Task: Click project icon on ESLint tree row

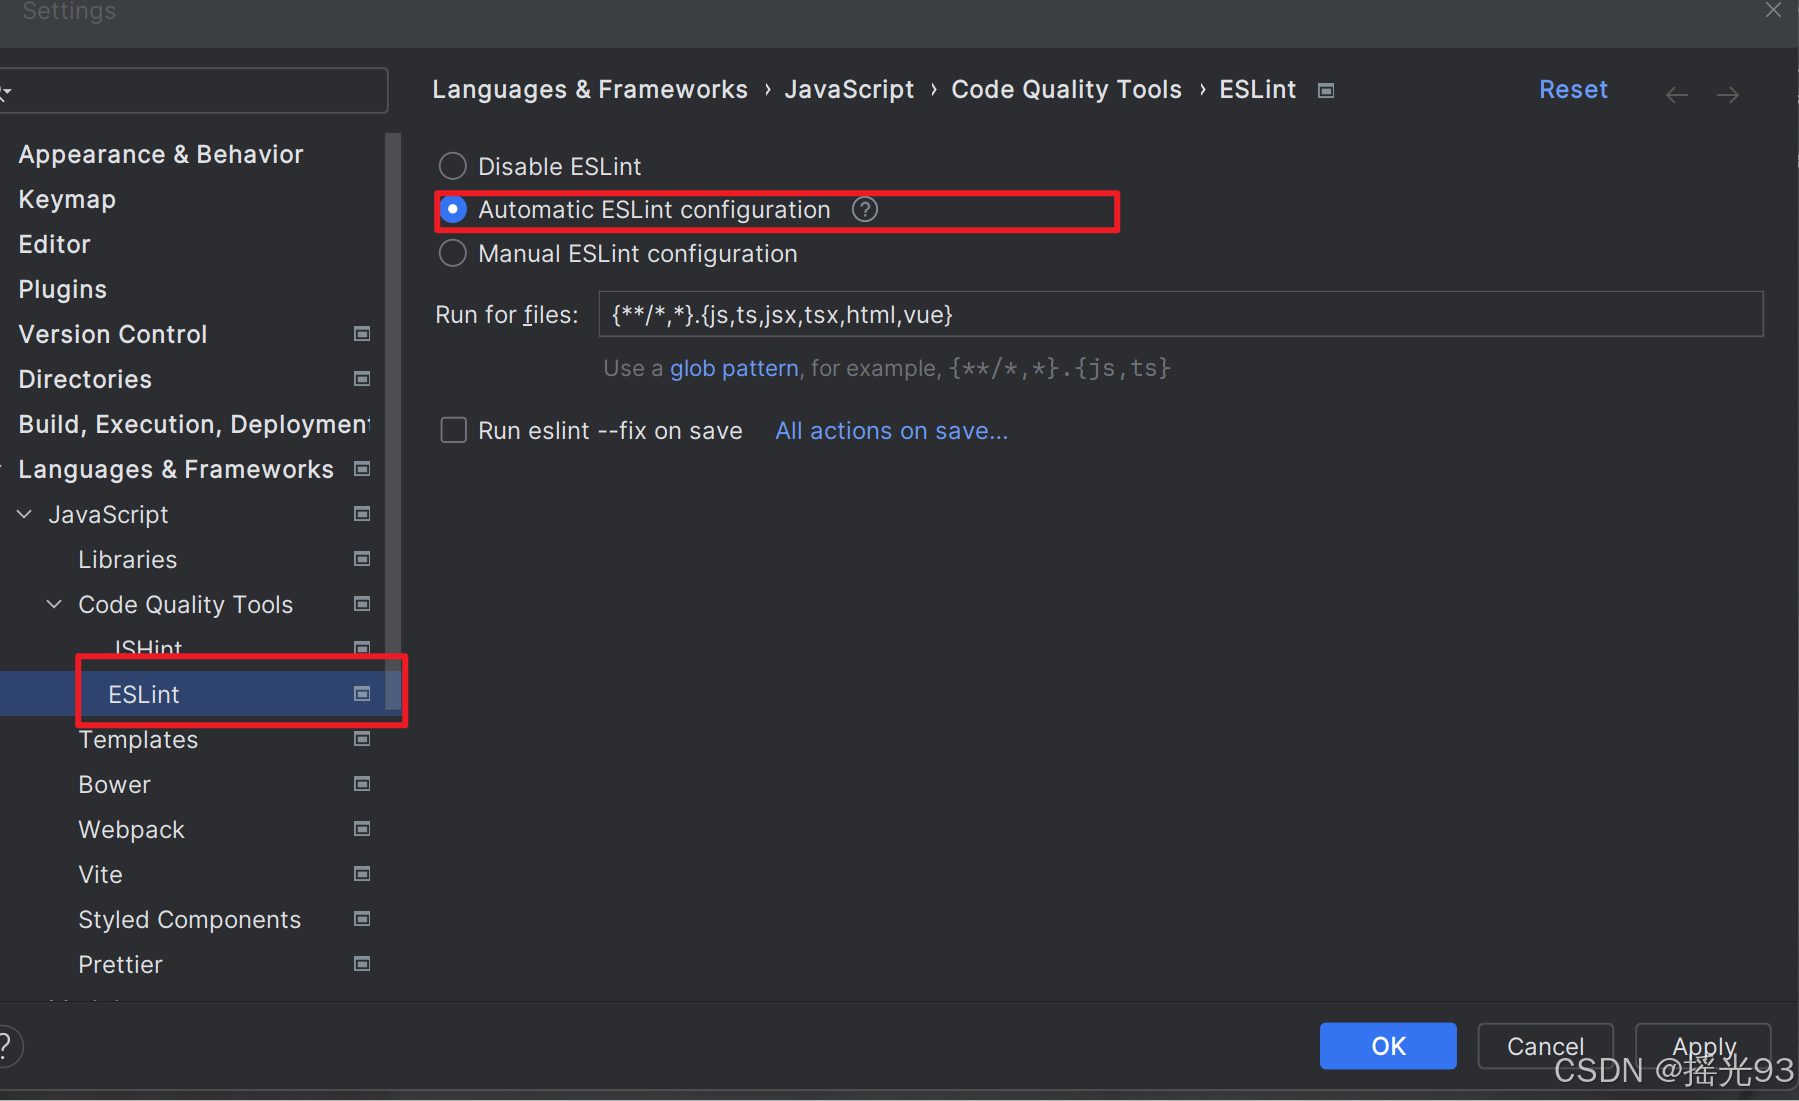Action: (362, 694)
